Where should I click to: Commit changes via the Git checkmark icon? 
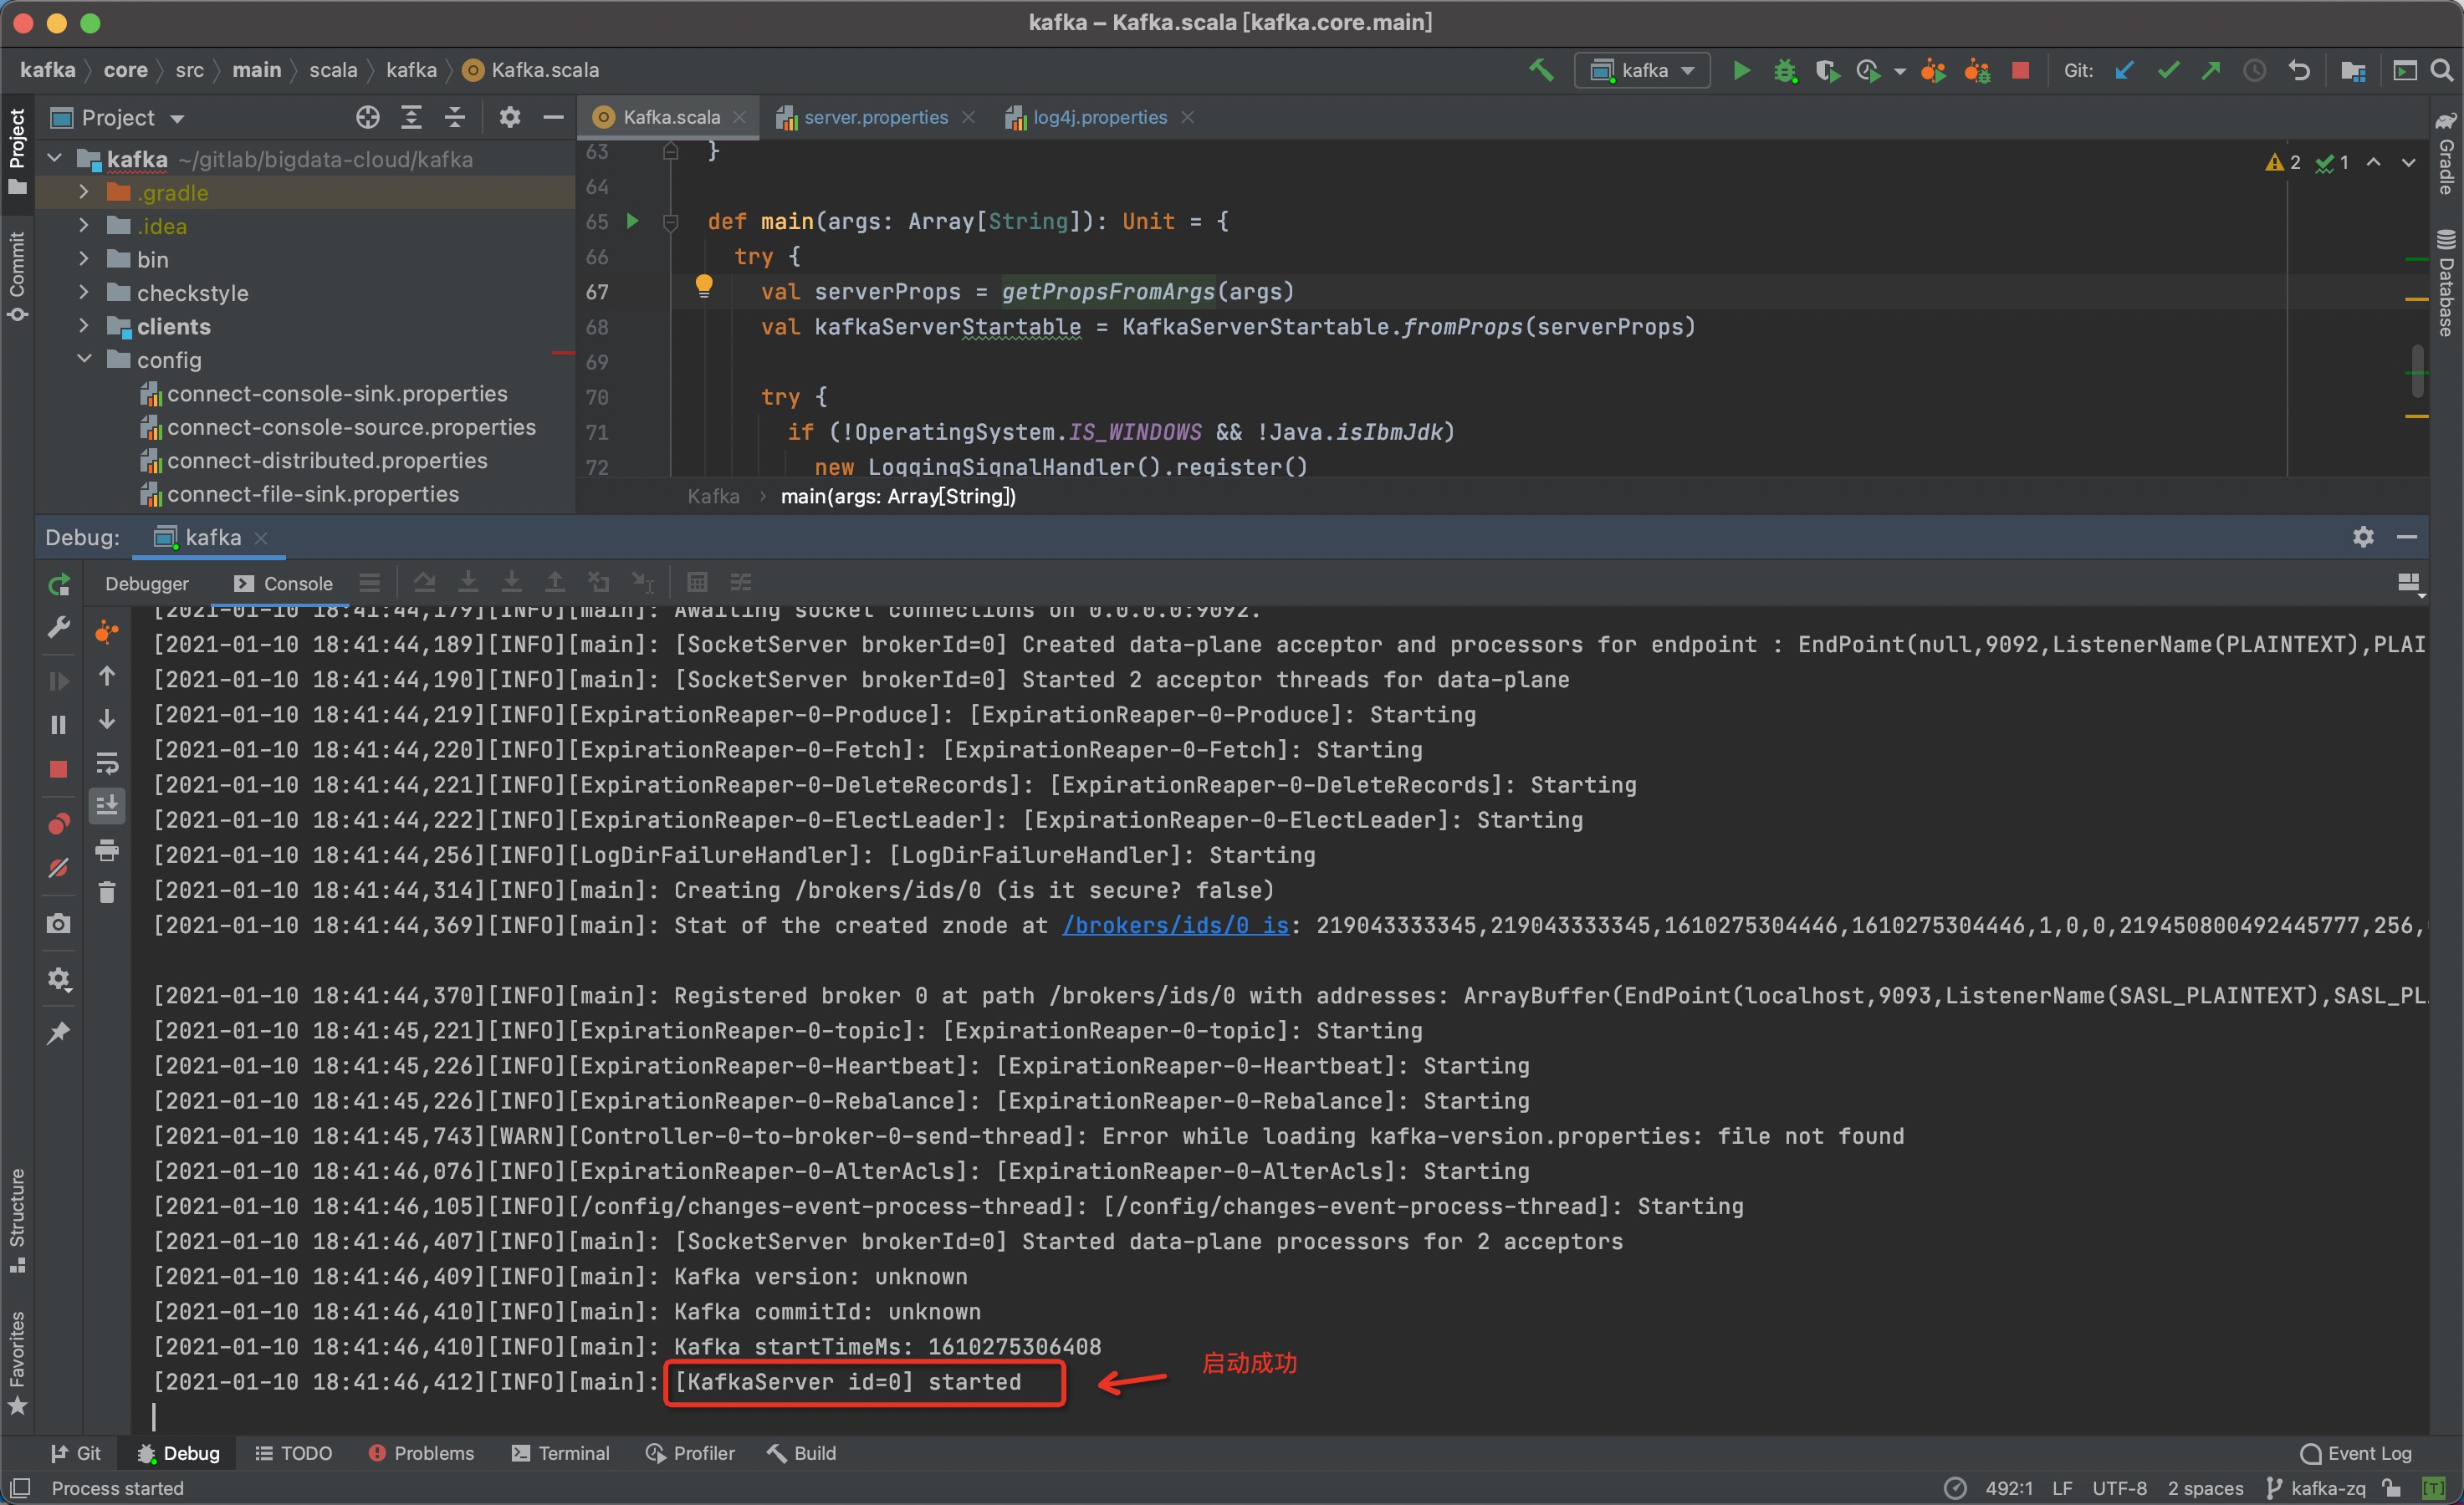[2167, 70]
